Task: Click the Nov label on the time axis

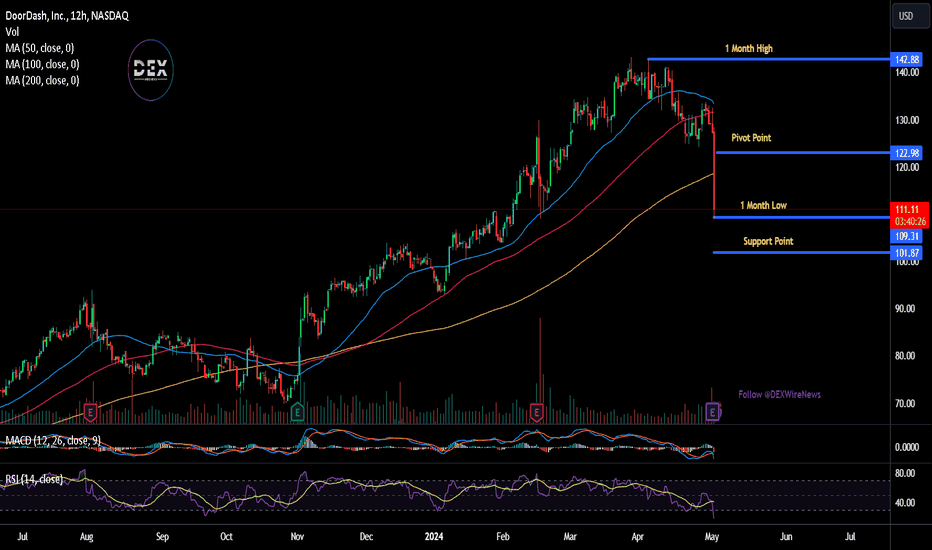Action: tap(297, 537)
